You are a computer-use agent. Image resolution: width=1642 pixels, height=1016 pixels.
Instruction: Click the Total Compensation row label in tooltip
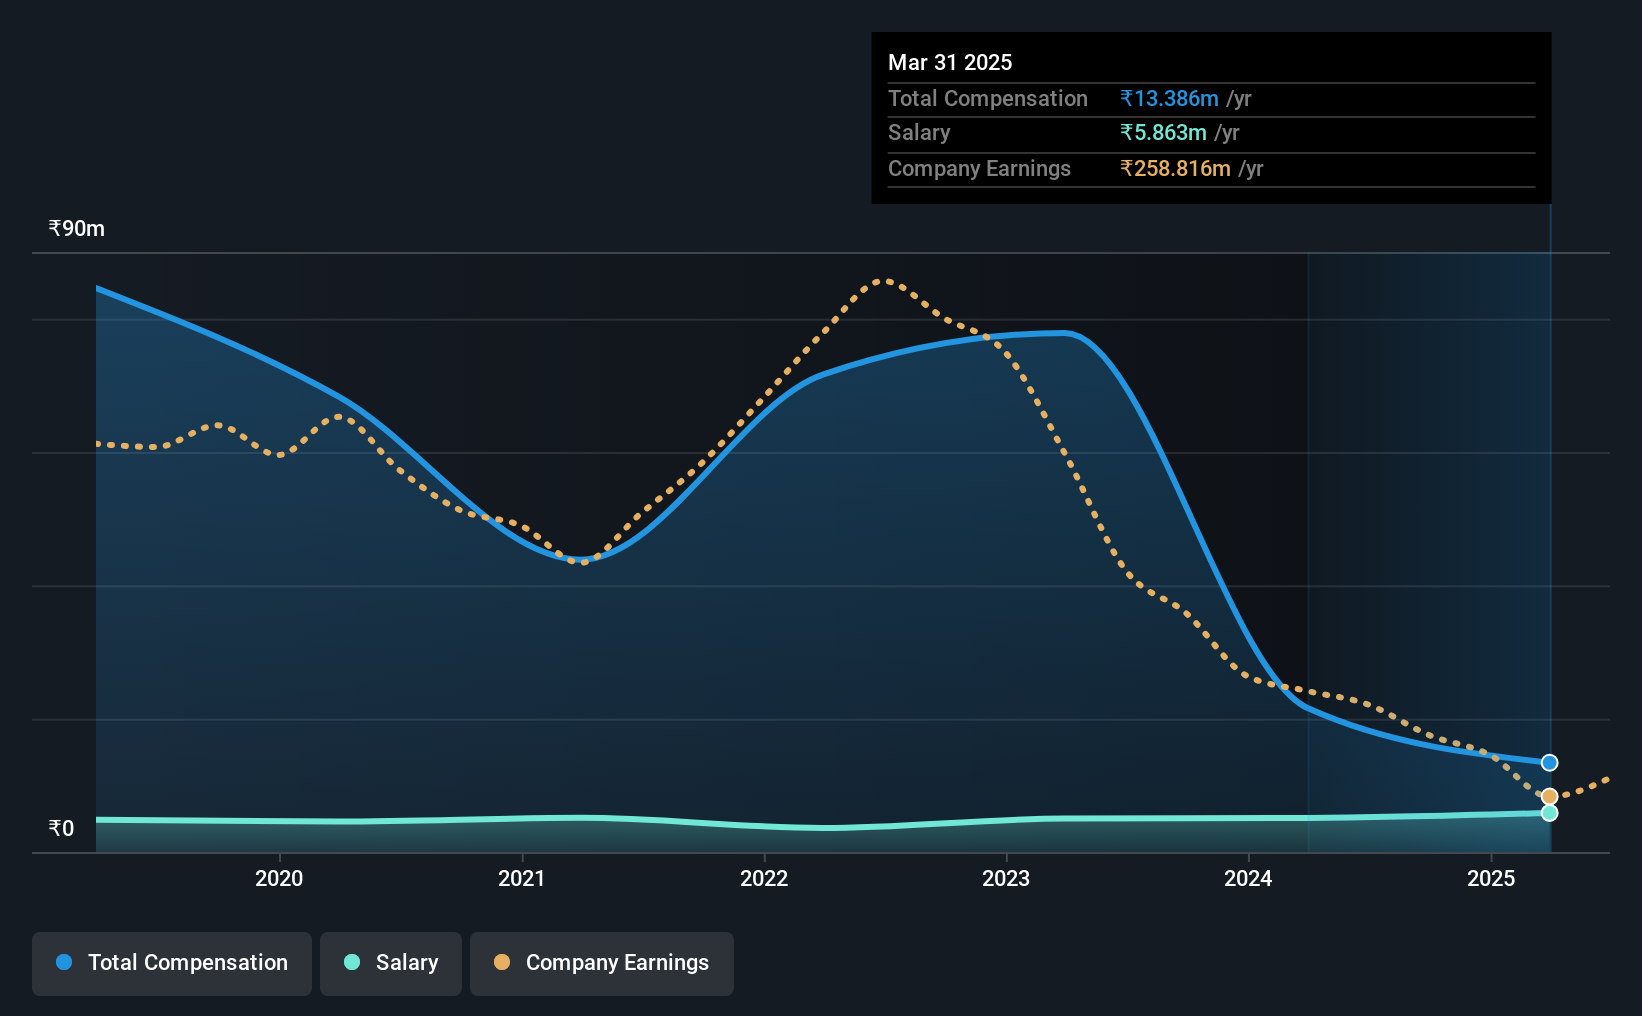point(988,98)
